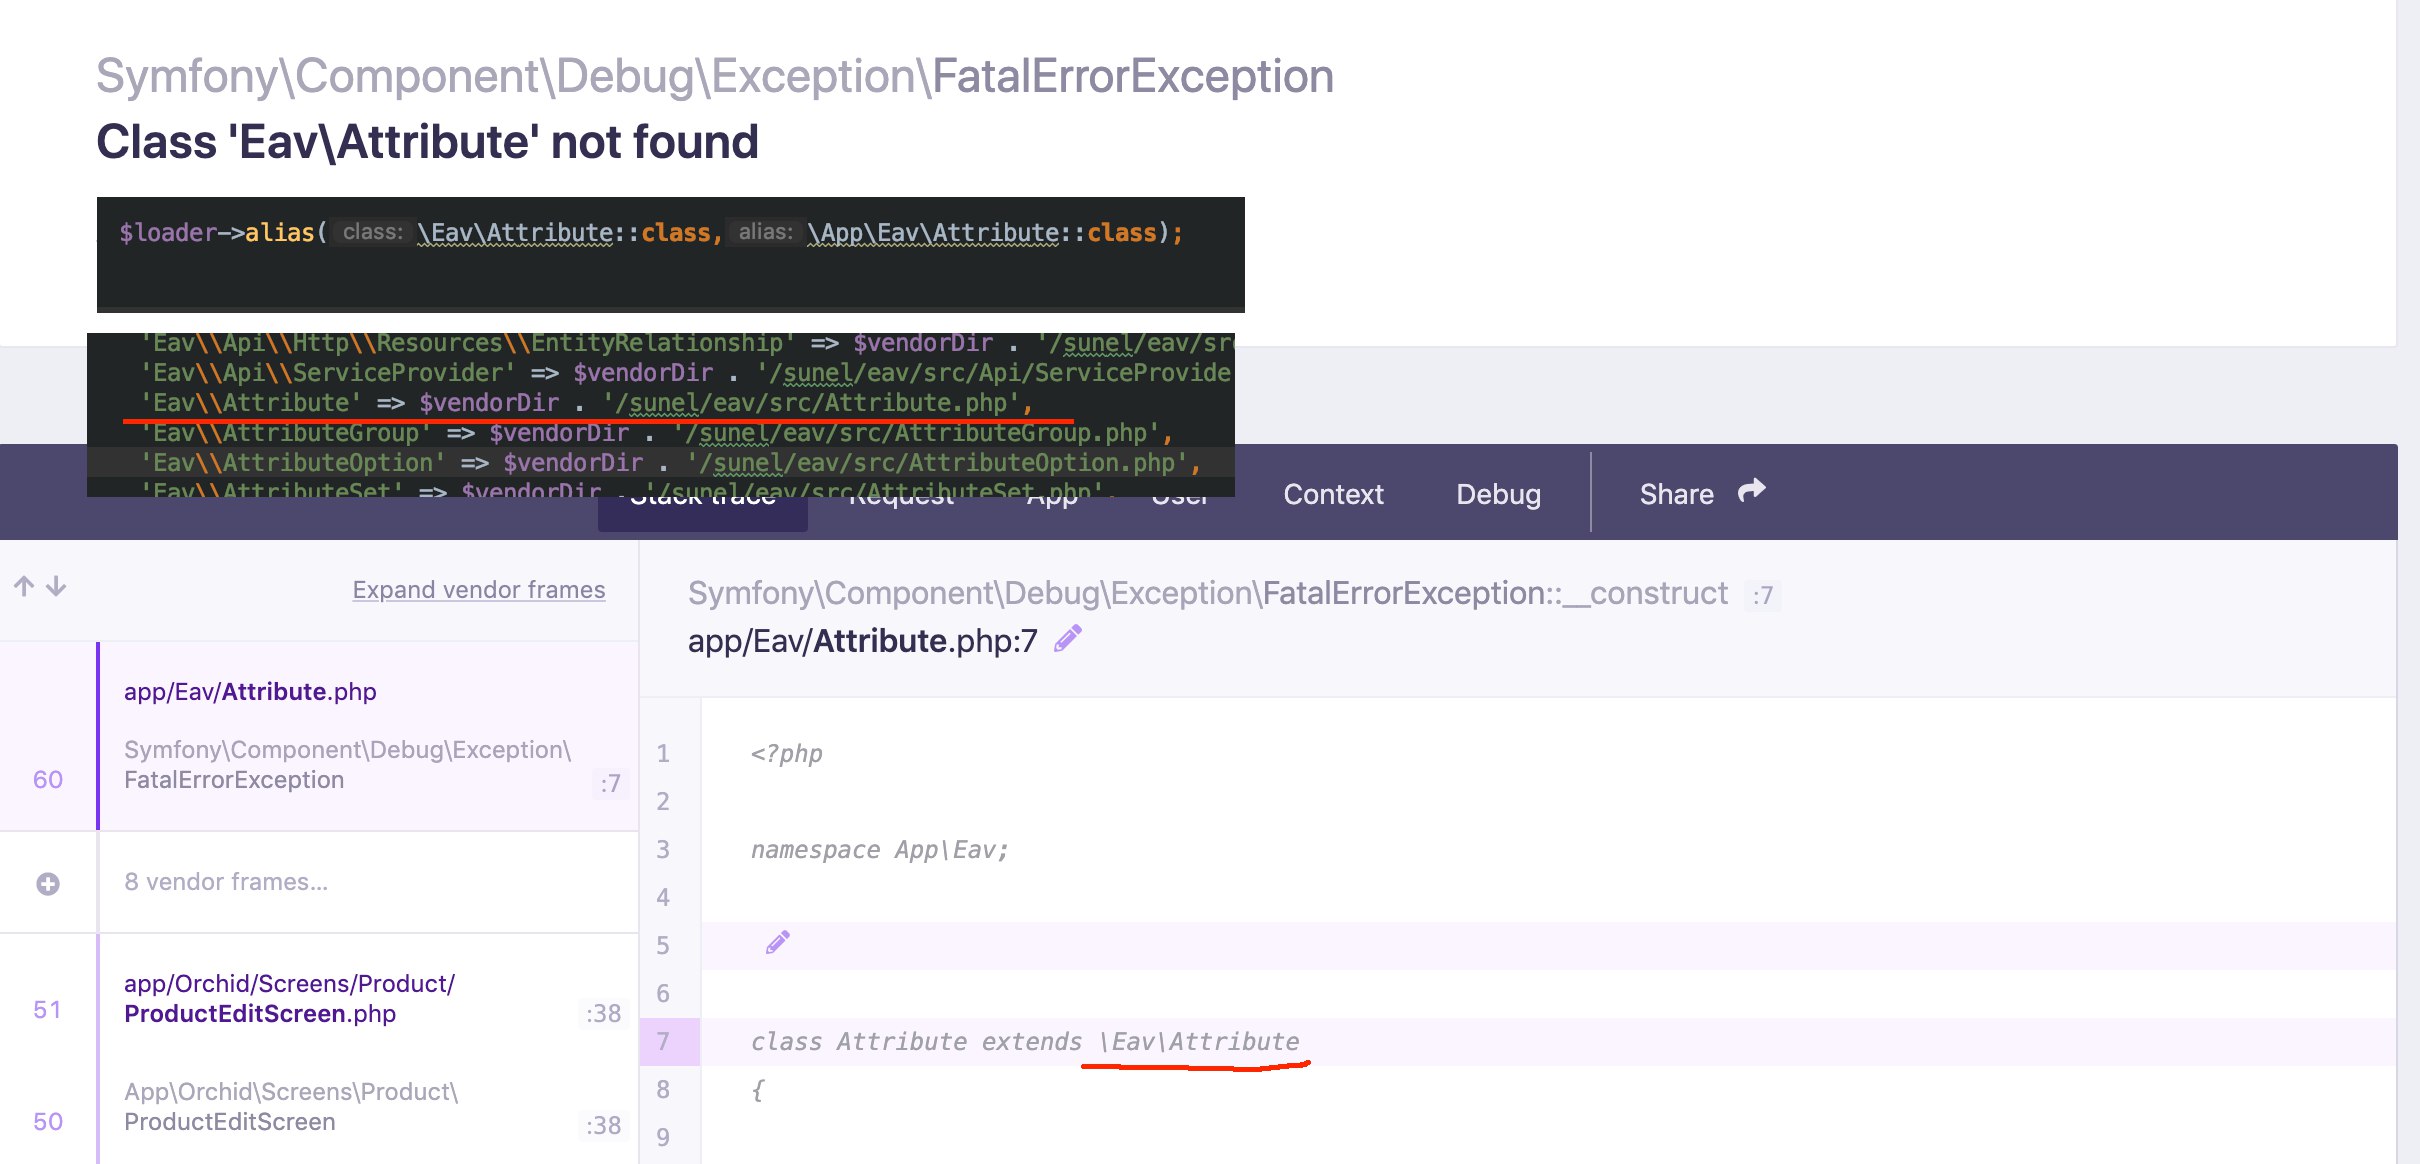Click the up arrow frame navigation icon
2420x1164 pixels.
click(24, 587)
